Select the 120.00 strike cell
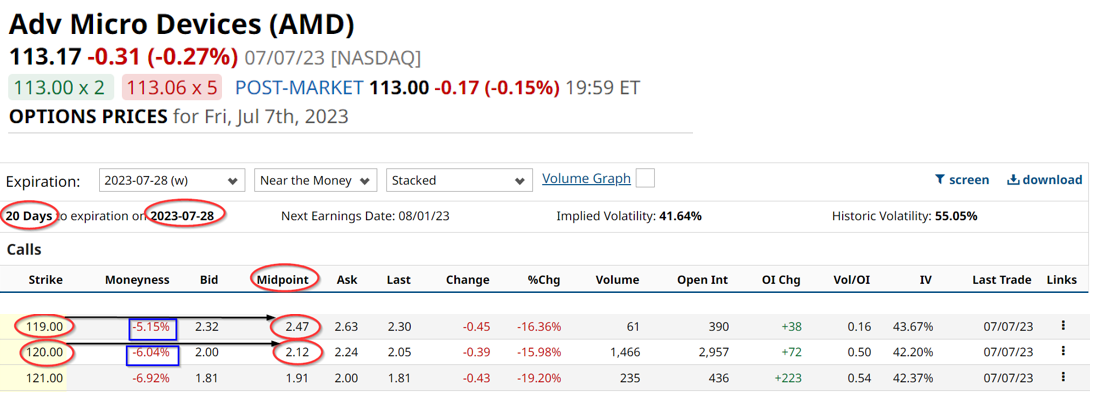This screenshot has height=404, width=1095. 44,352
